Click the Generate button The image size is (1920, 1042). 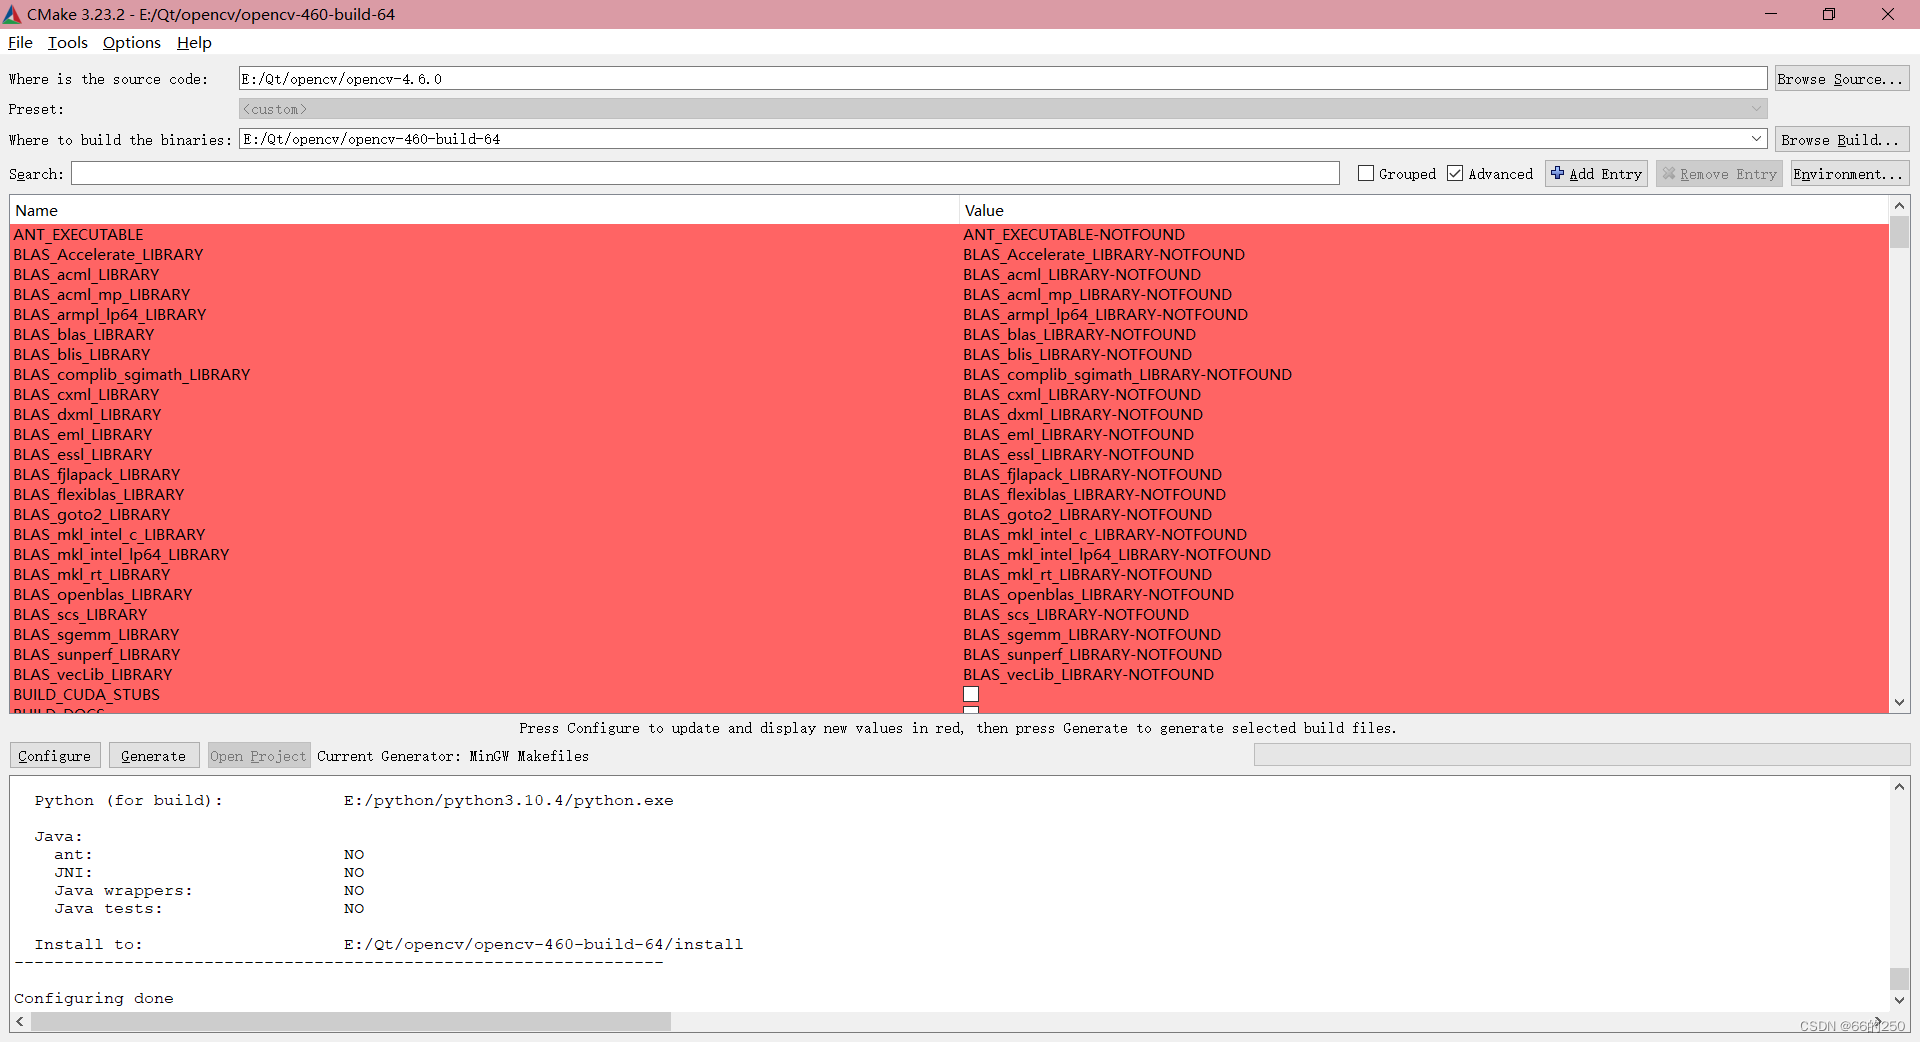(x=154, y=756)
